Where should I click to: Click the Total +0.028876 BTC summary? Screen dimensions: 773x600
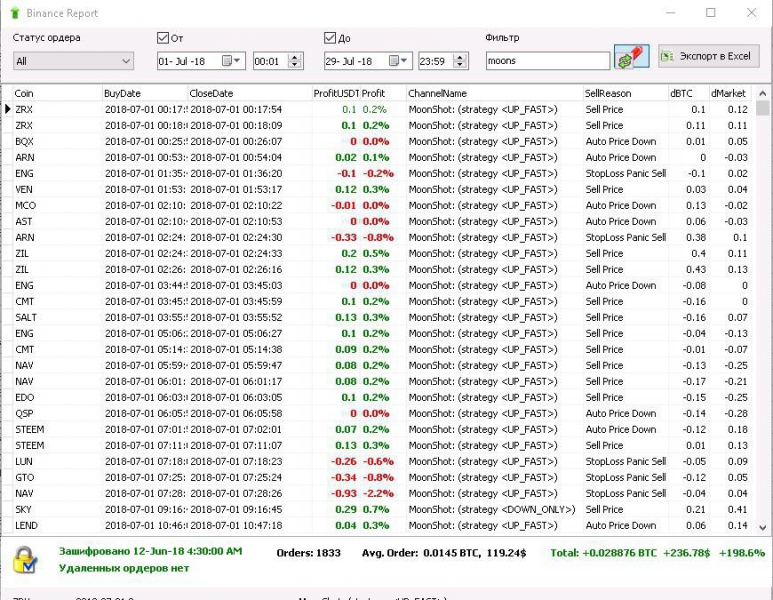(658, 553)
